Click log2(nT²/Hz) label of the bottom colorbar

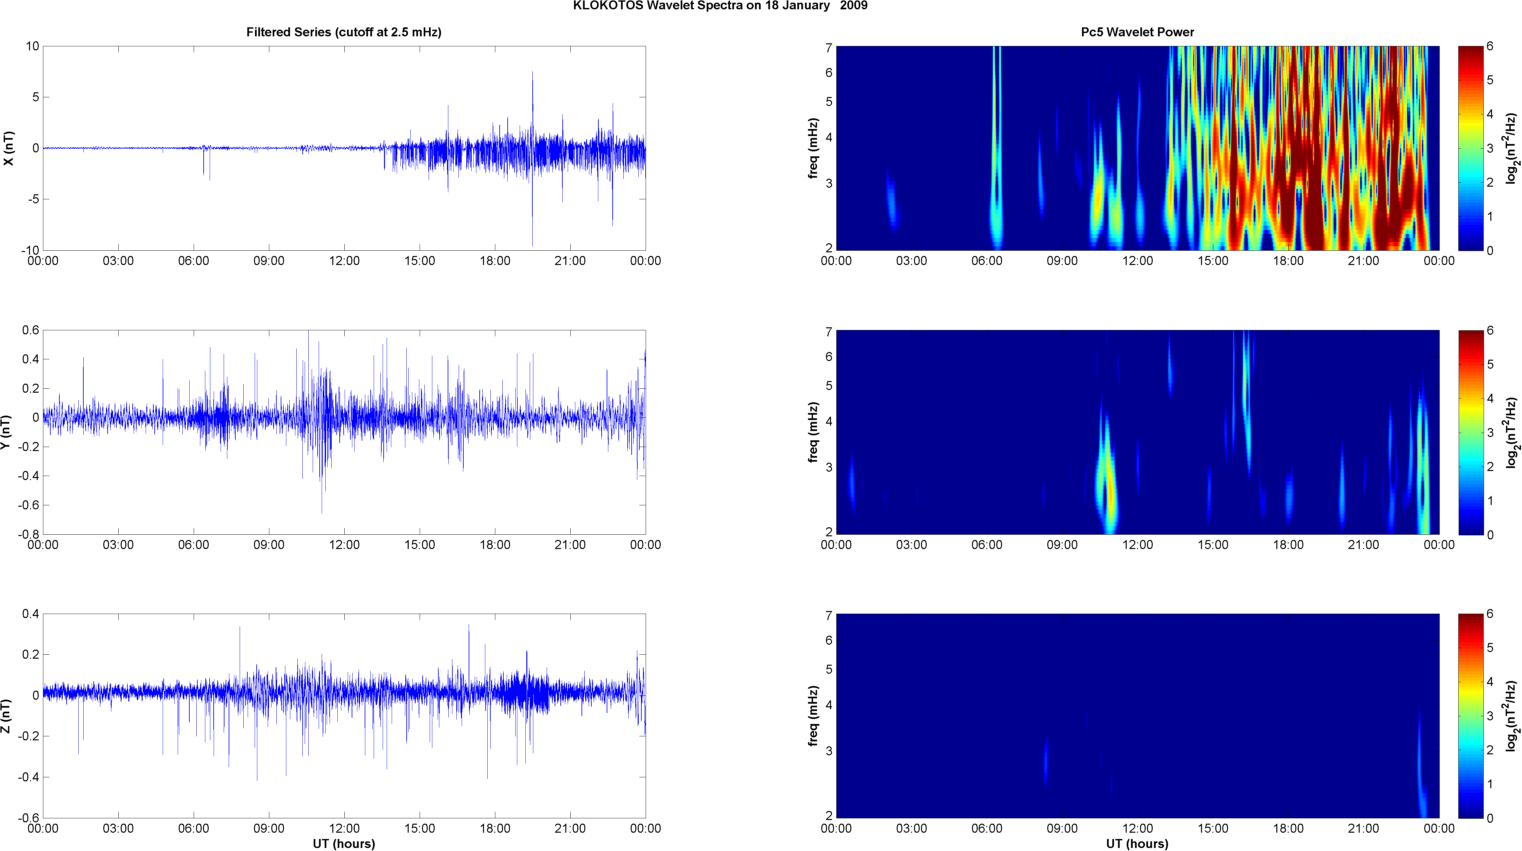(1513, 716)
